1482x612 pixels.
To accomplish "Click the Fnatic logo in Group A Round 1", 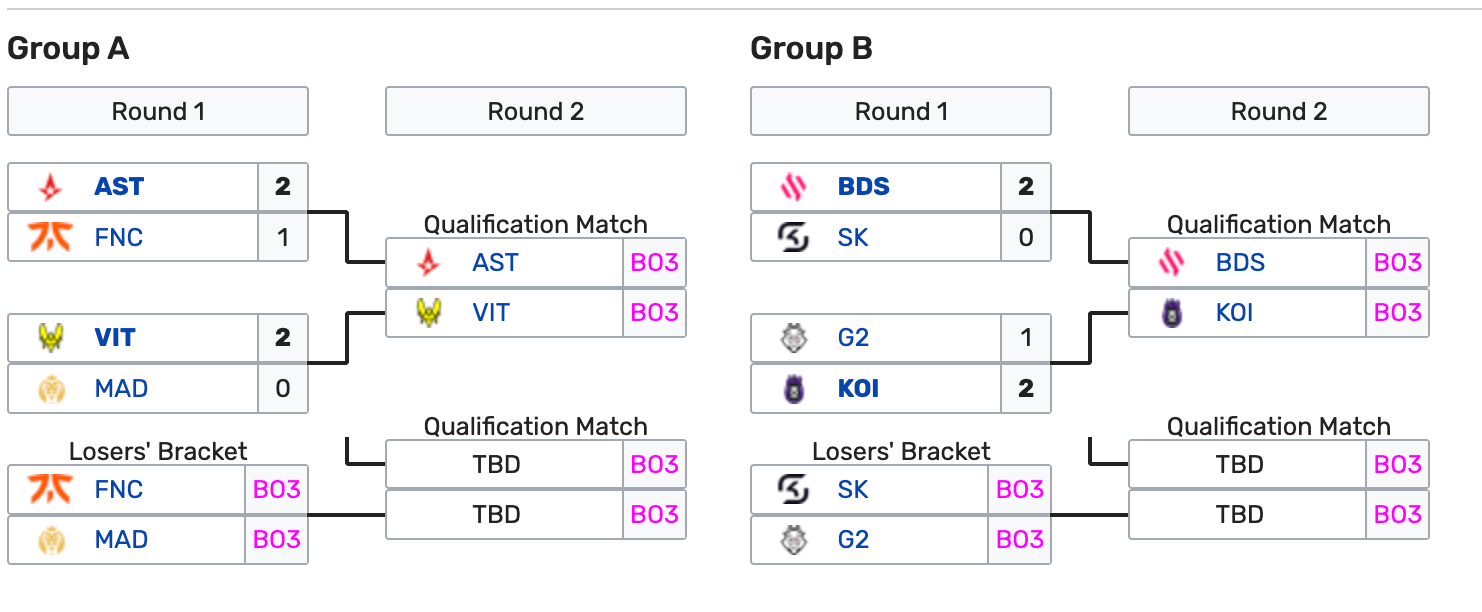I will click(50, 237).
